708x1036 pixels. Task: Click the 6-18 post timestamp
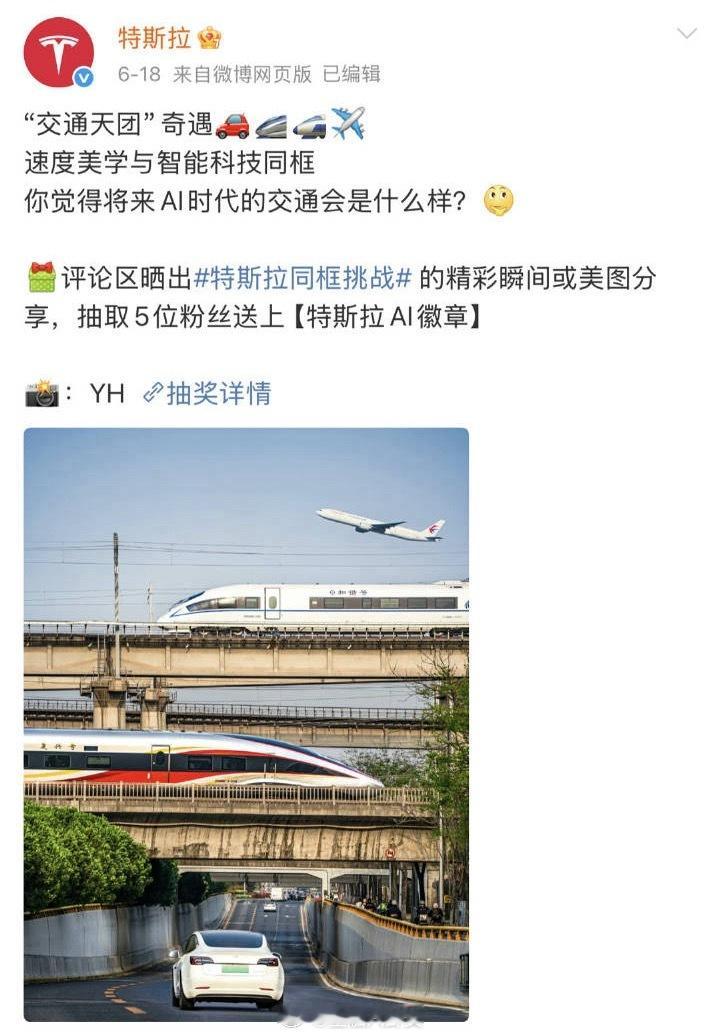point(139,74)
